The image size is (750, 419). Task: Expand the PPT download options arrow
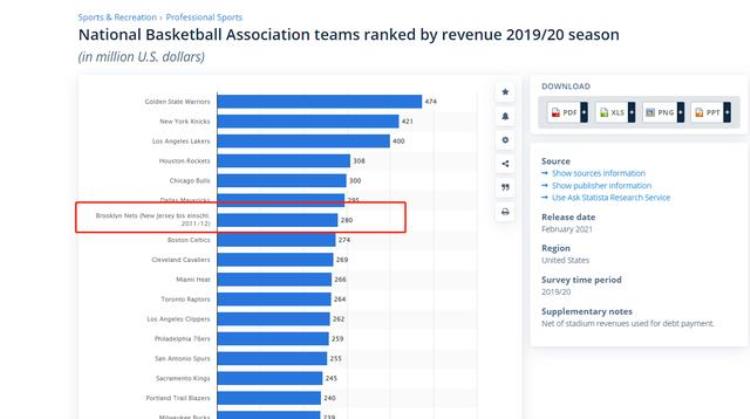point(727,112)
